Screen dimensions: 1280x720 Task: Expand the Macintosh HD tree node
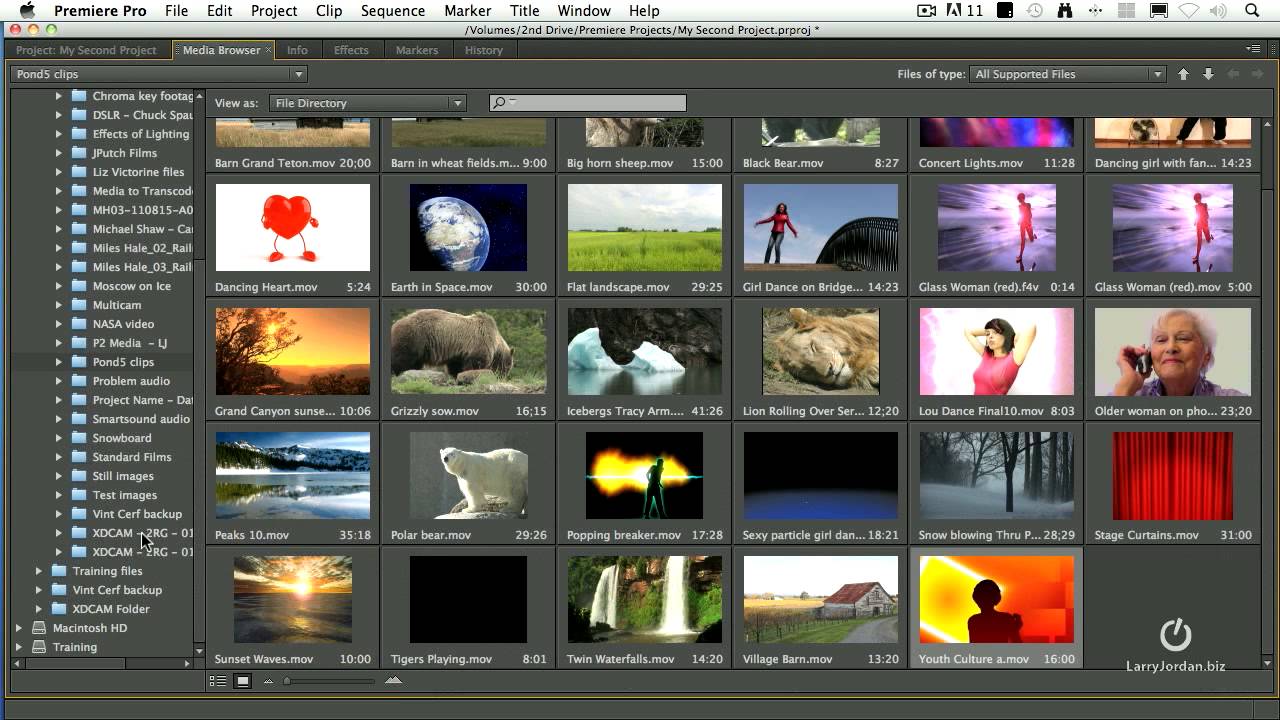tap(18, 628)
